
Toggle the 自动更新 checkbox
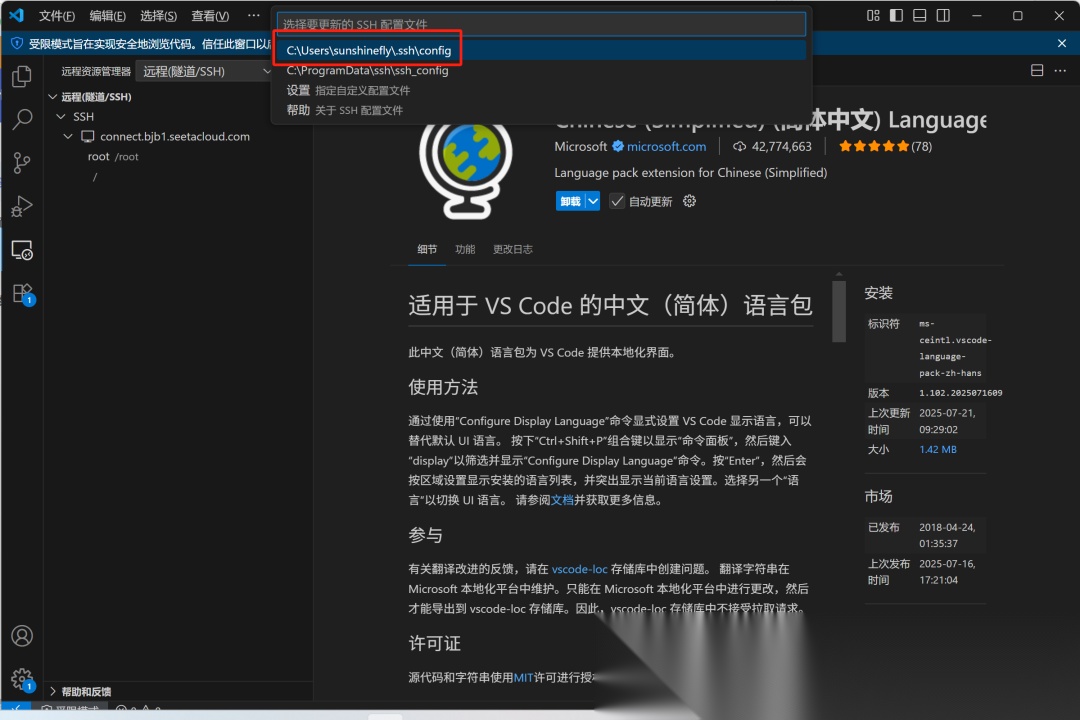tap(616, 201)
